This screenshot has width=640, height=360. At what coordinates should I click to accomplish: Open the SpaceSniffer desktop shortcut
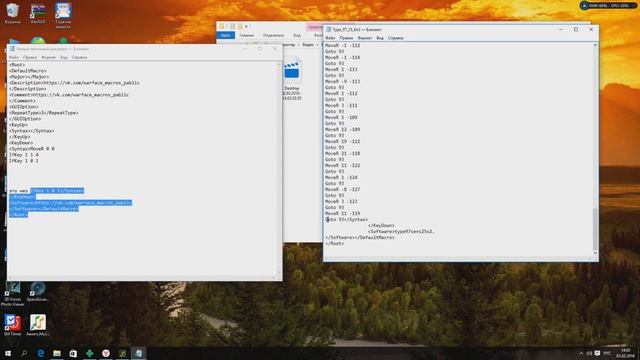[38, 291]
